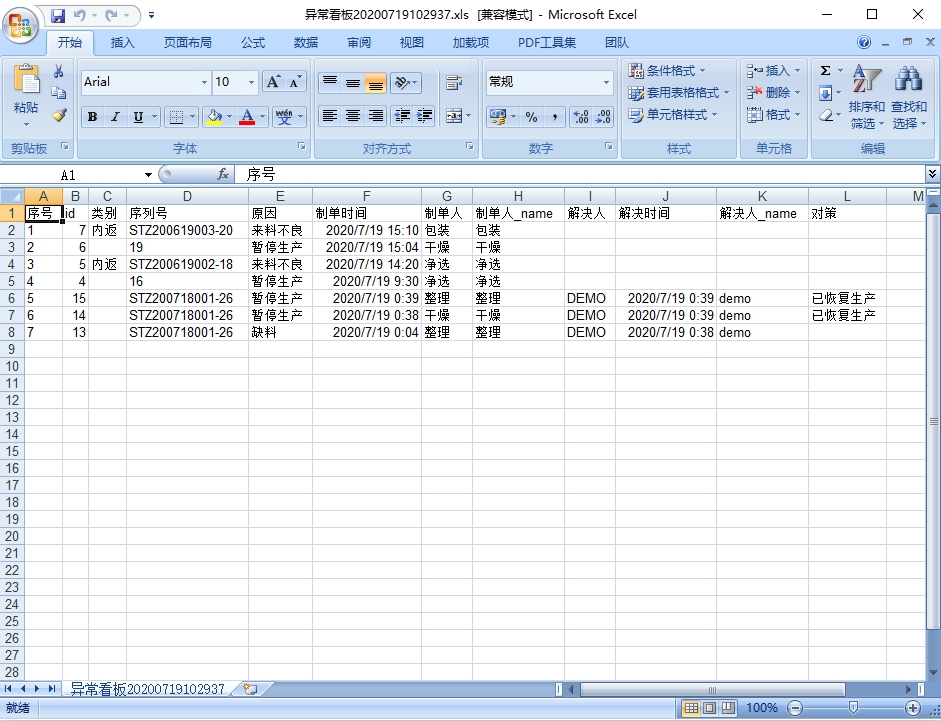
Task: Click the AutoSum sigma icon
Action: (x=825, y=71)
